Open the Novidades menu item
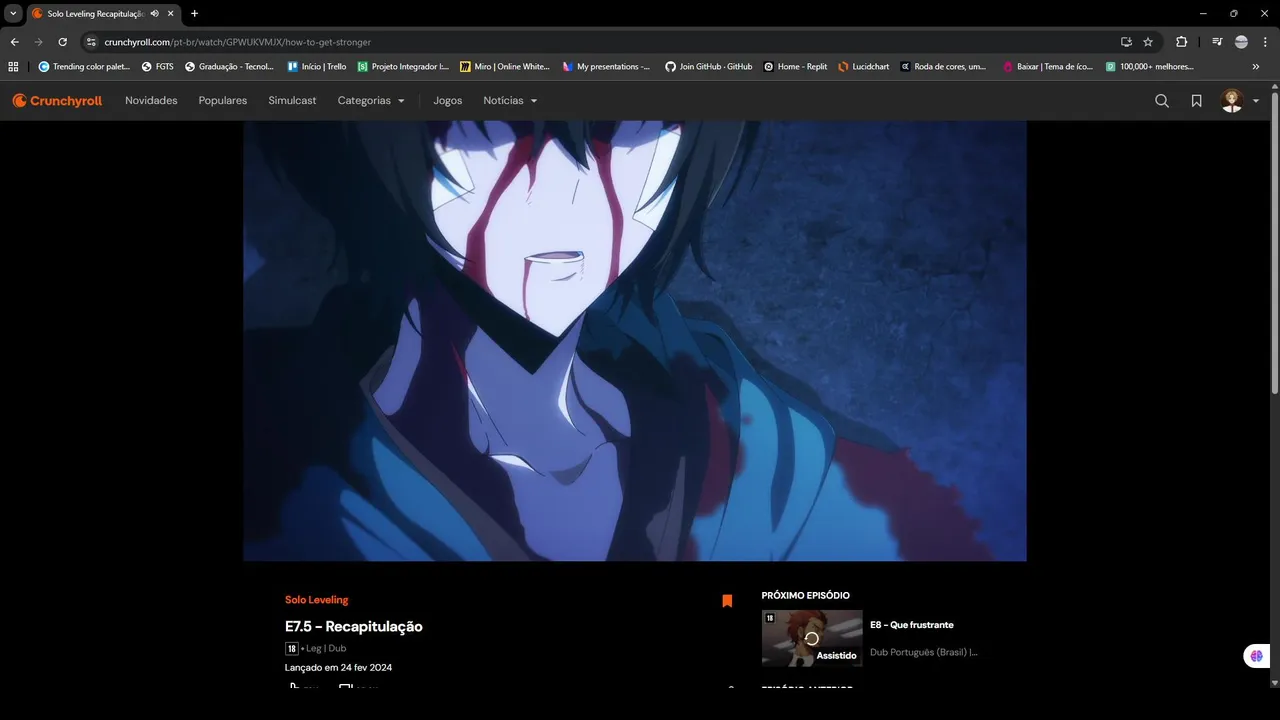The width and height of the screenshot is (1280, 720). coord(151,101)
